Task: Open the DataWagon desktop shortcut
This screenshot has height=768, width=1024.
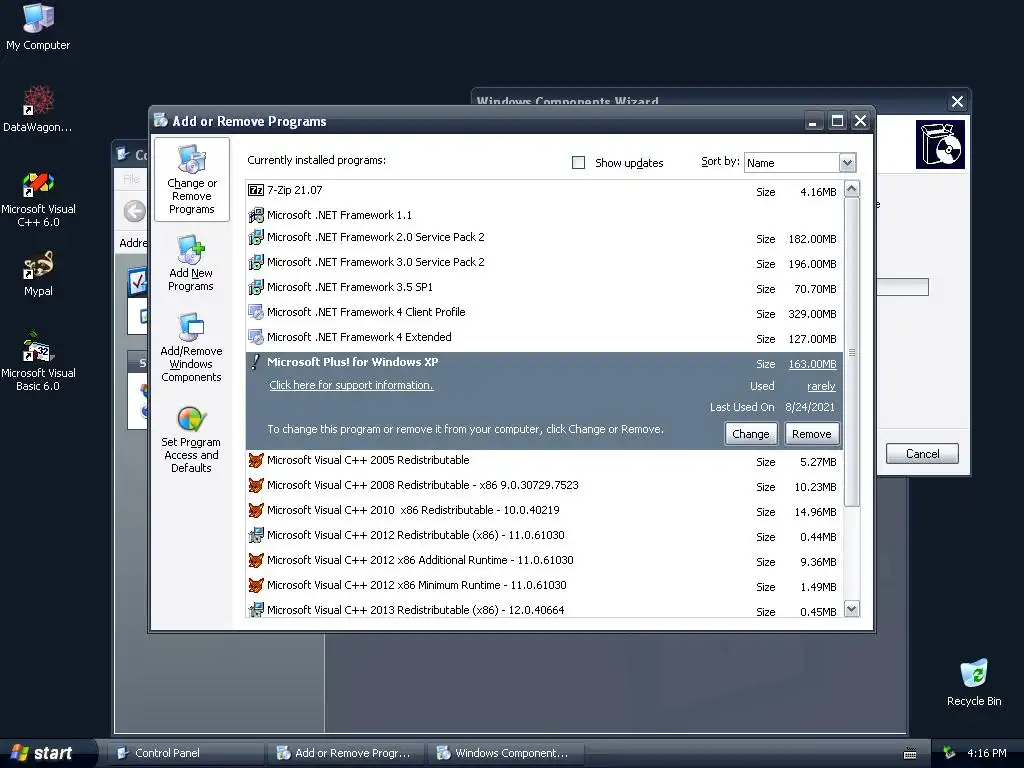Action: pos(38,108)
